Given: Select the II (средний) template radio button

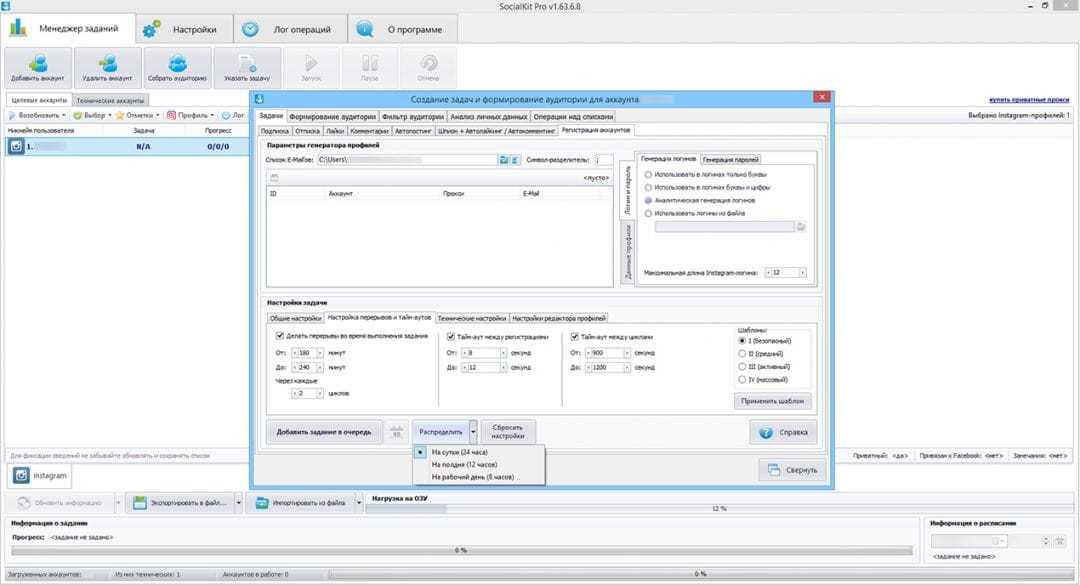Looking at the screenshot, I should point(741,353).
